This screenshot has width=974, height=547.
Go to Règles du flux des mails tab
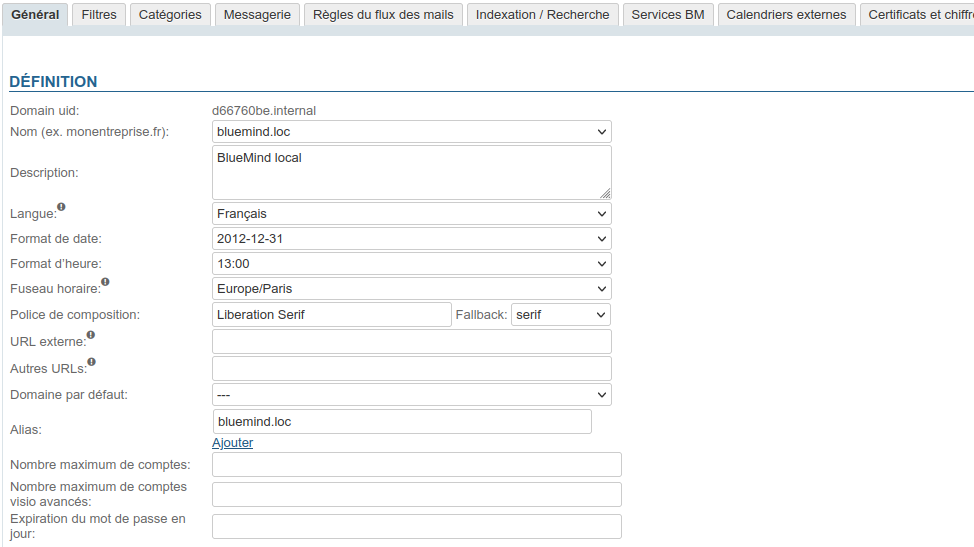(x=383, y=15)
